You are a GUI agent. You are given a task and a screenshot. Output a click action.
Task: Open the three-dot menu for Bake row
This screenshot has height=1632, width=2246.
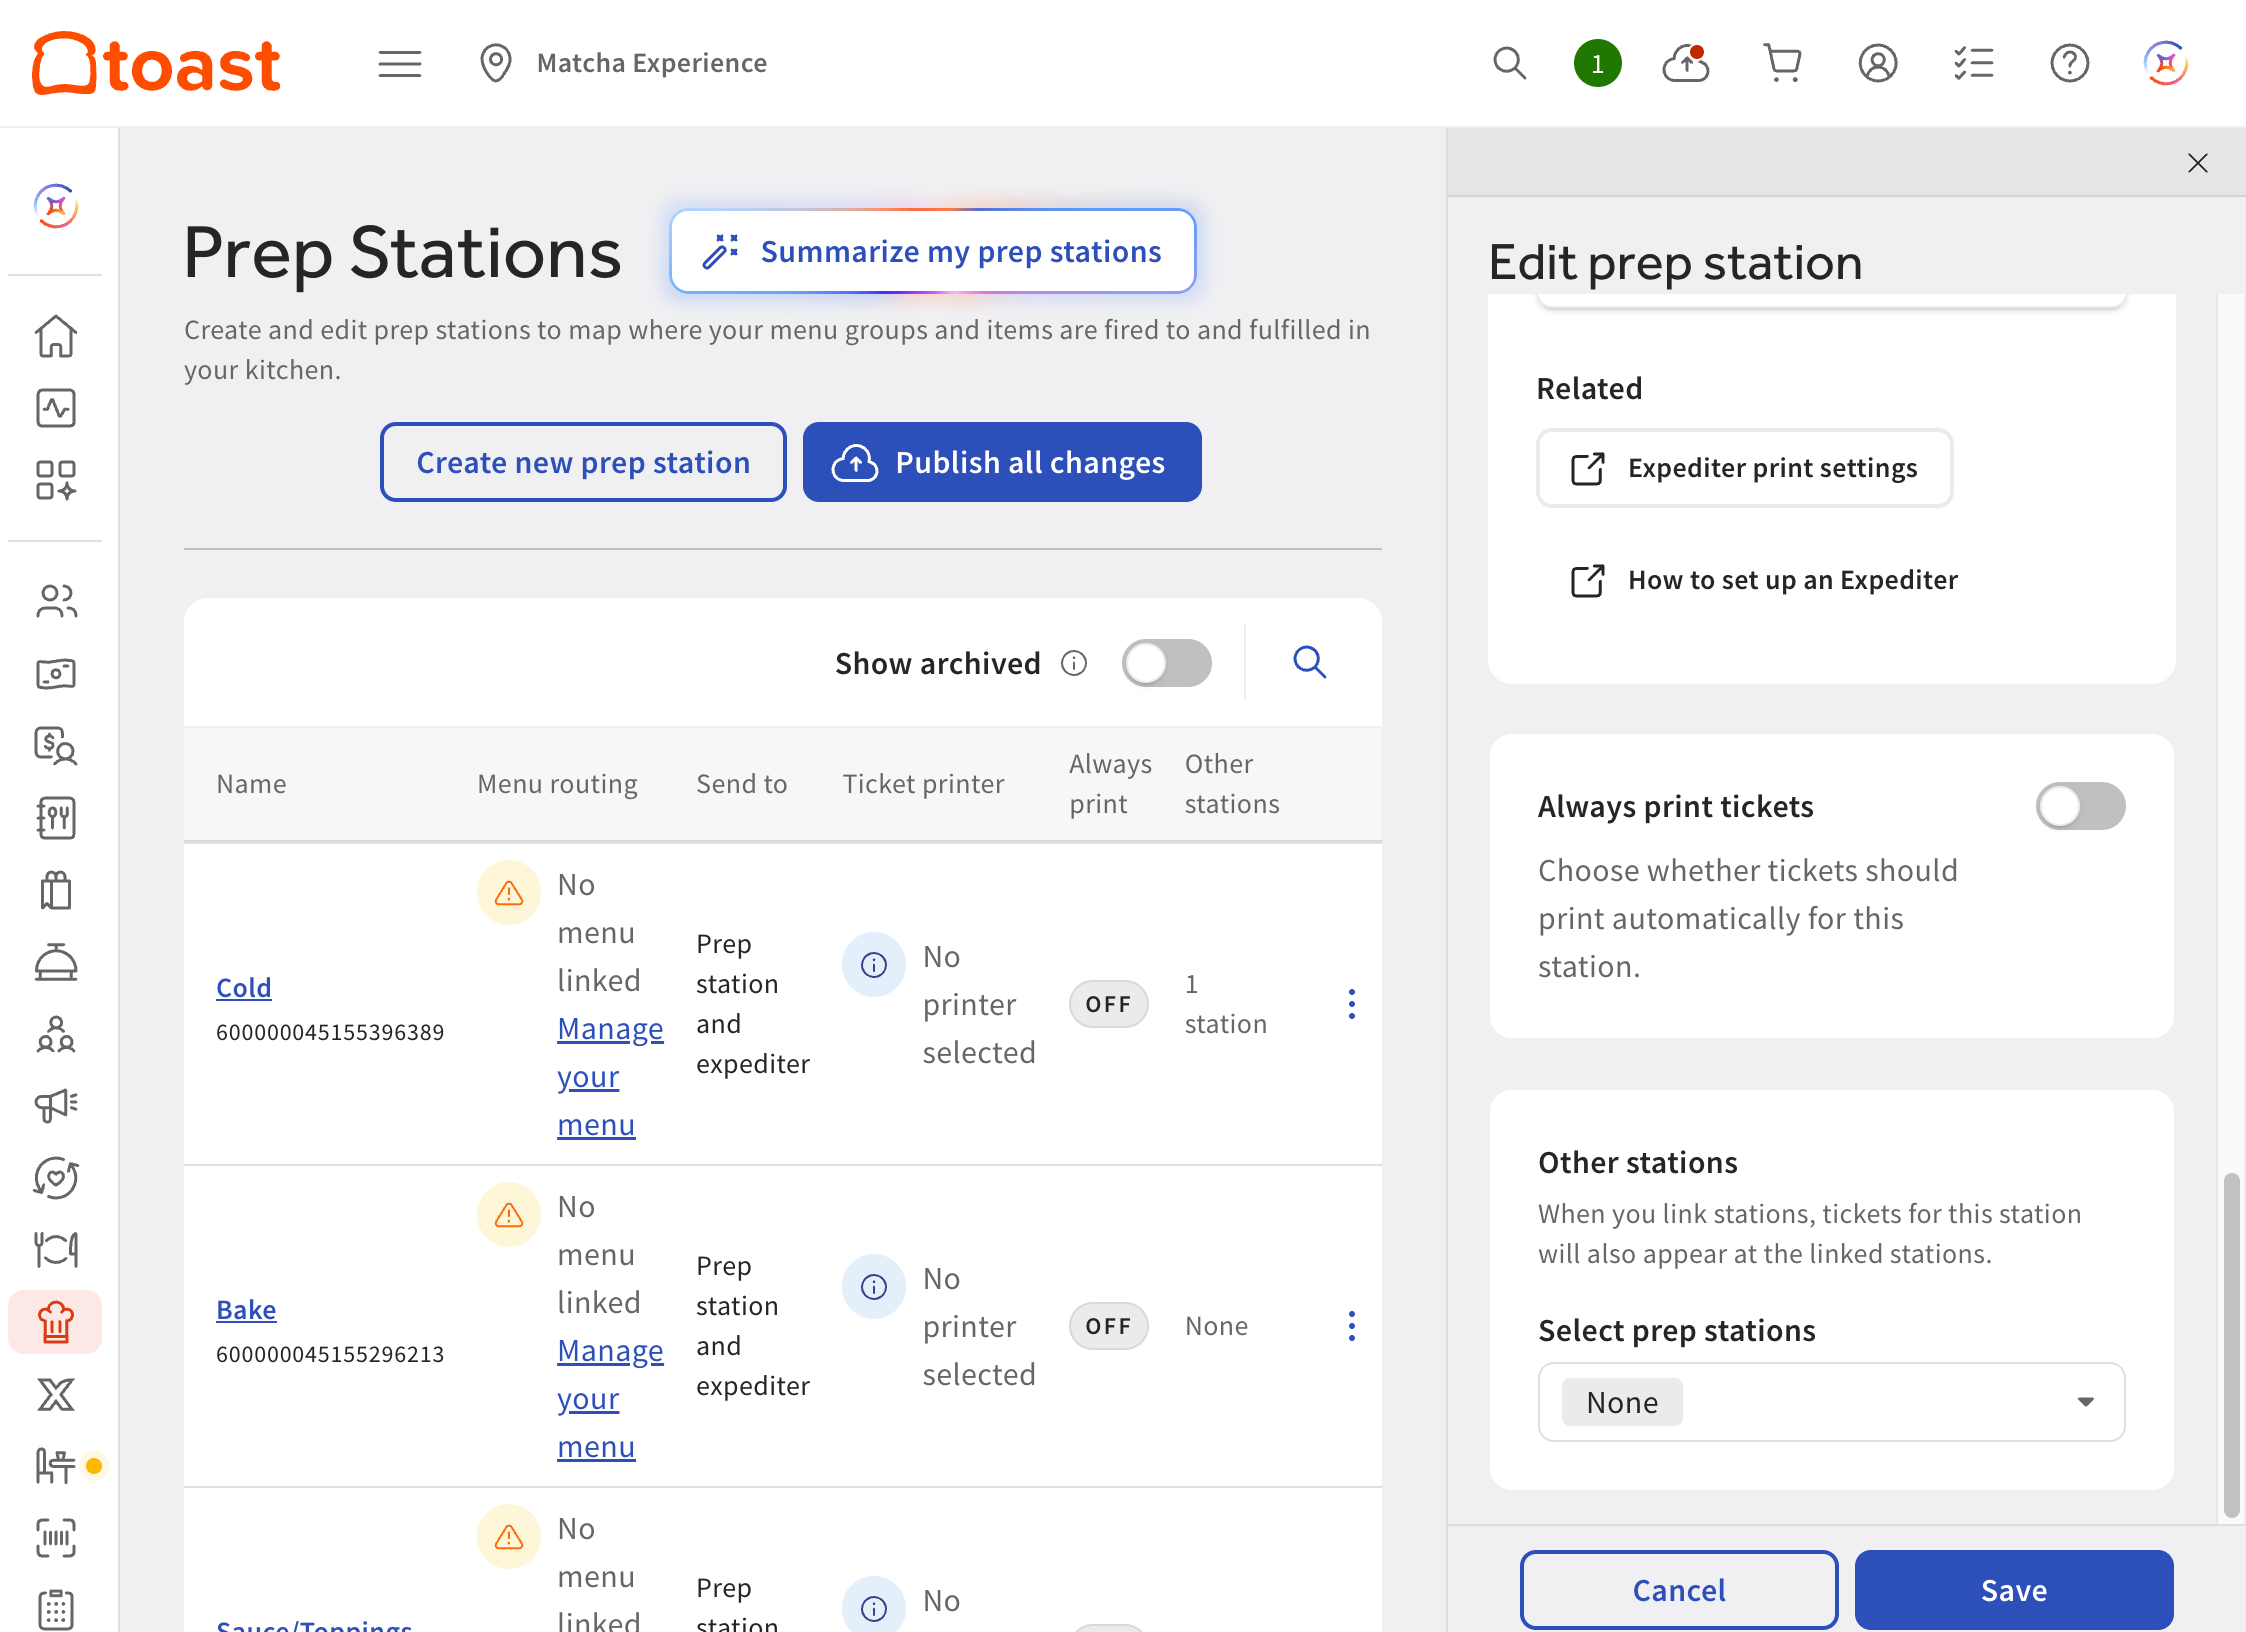tap(1352, 1326)
